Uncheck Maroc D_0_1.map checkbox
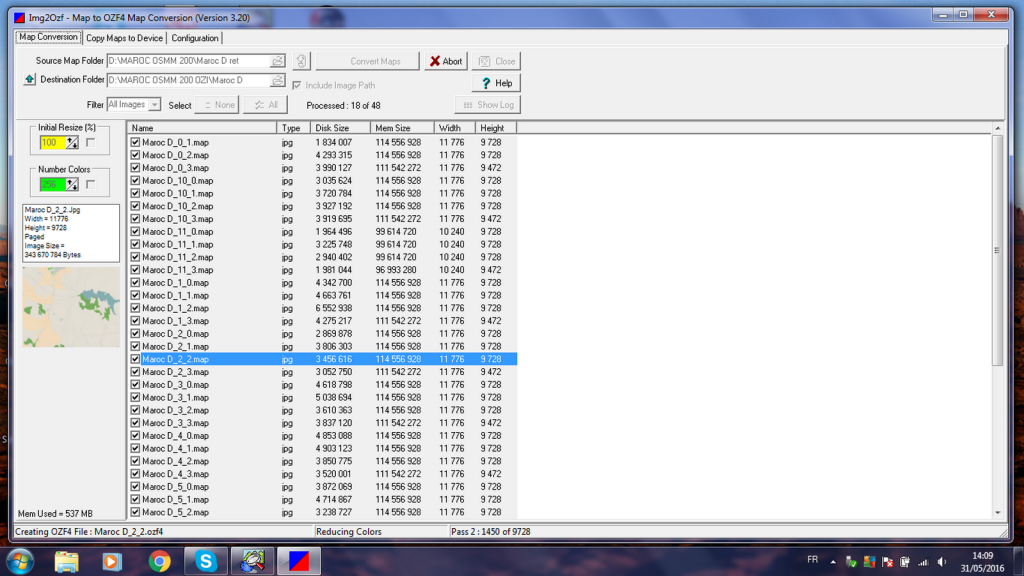The width and height of the screenshot is (1024, 576). pyautogui.click(x=135, y=142)
